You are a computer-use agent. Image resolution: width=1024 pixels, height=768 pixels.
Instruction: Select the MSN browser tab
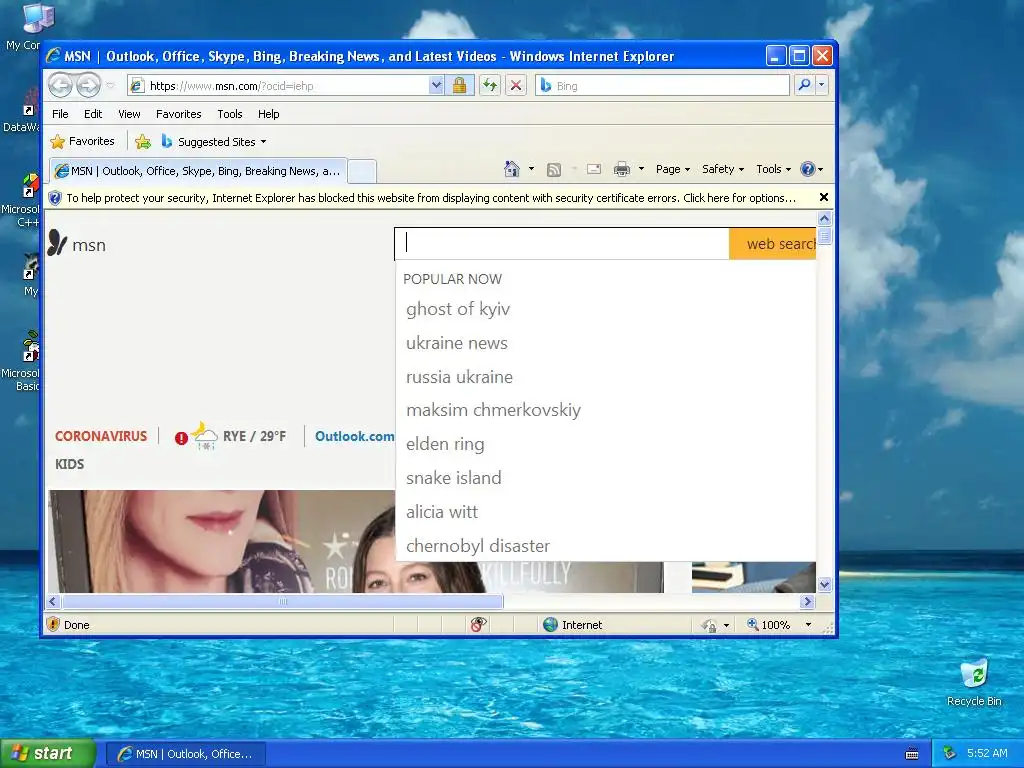[199, 171]
